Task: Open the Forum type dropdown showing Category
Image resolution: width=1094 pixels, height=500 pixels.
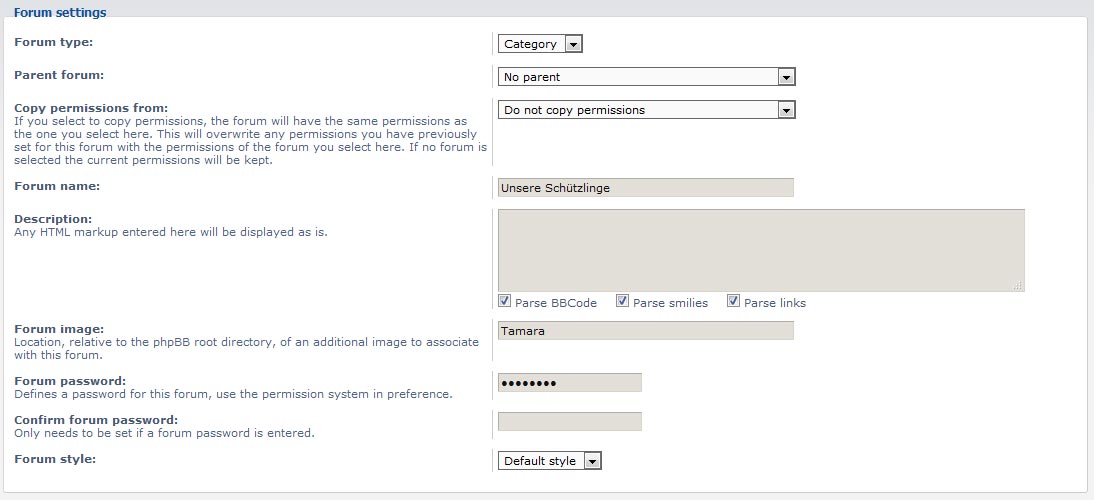Action: pos(540,44)
